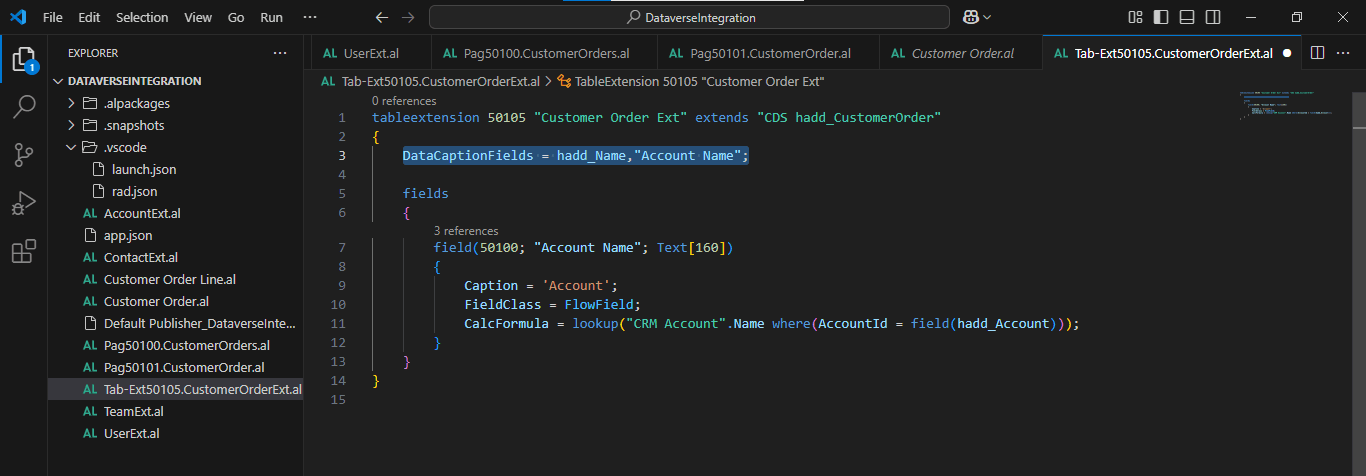Expand the .alpackages folder

pyautogui.click(x=72, y=103)
